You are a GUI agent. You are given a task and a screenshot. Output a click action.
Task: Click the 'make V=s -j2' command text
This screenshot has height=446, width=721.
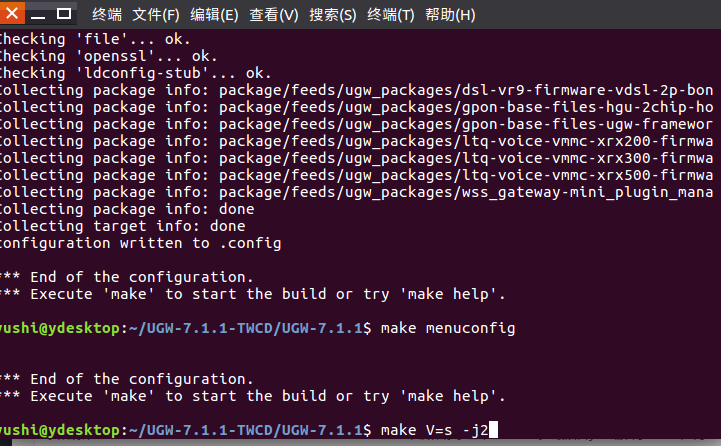435,430
